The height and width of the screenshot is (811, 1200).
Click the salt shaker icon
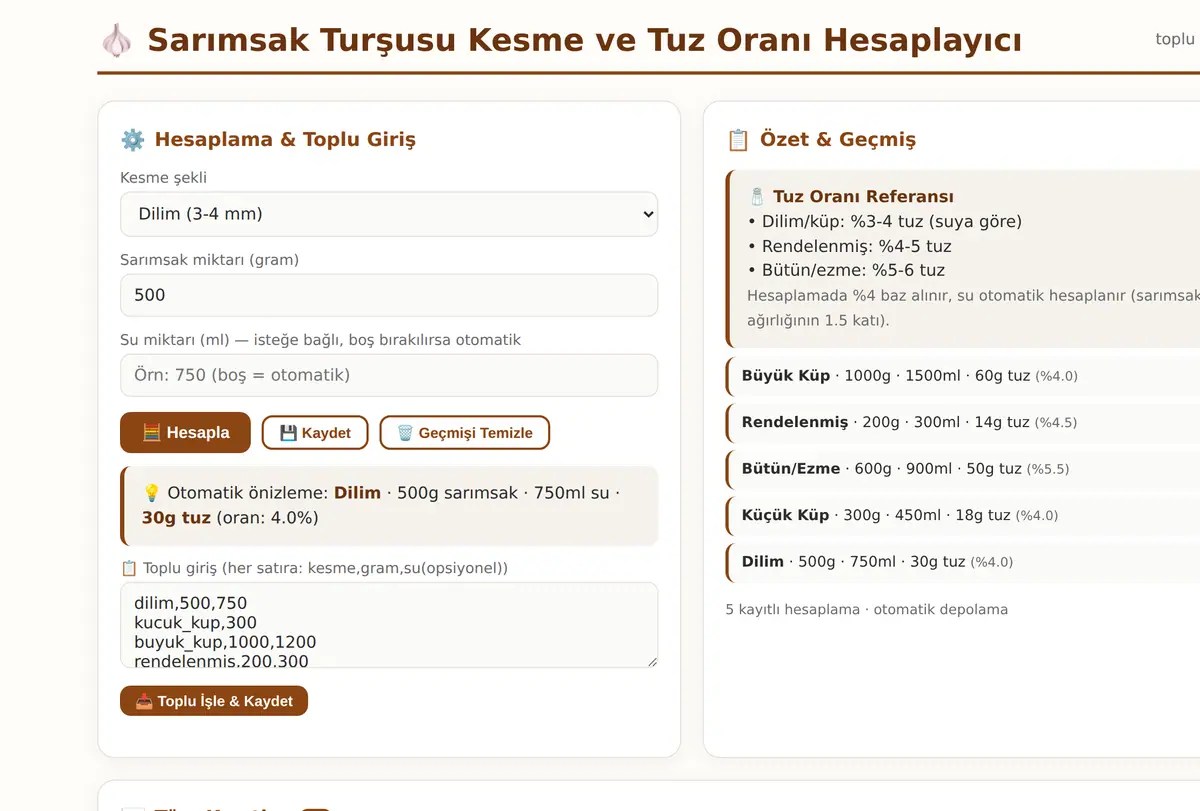click(757, 197)
